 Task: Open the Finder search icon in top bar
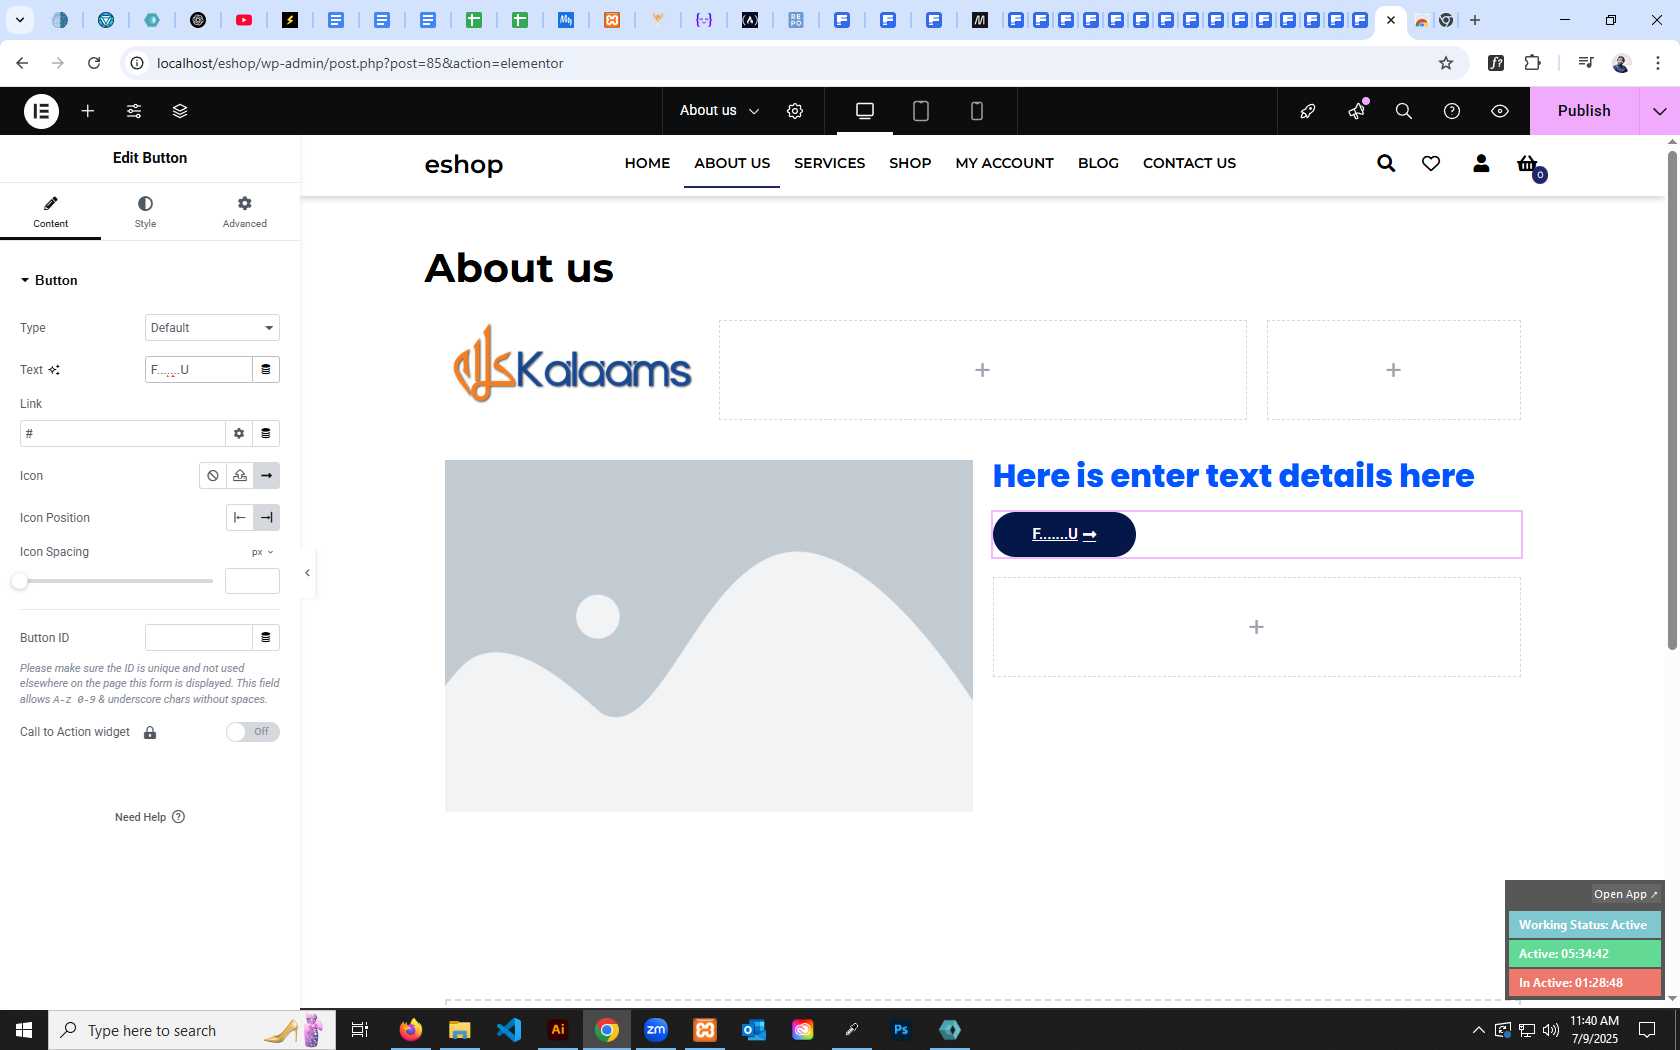coord(1404,111)
